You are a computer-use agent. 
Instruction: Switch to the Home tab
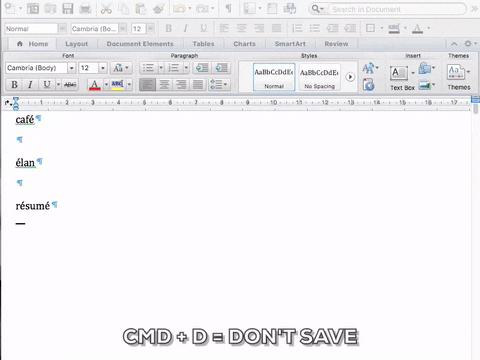coord(32,44)
